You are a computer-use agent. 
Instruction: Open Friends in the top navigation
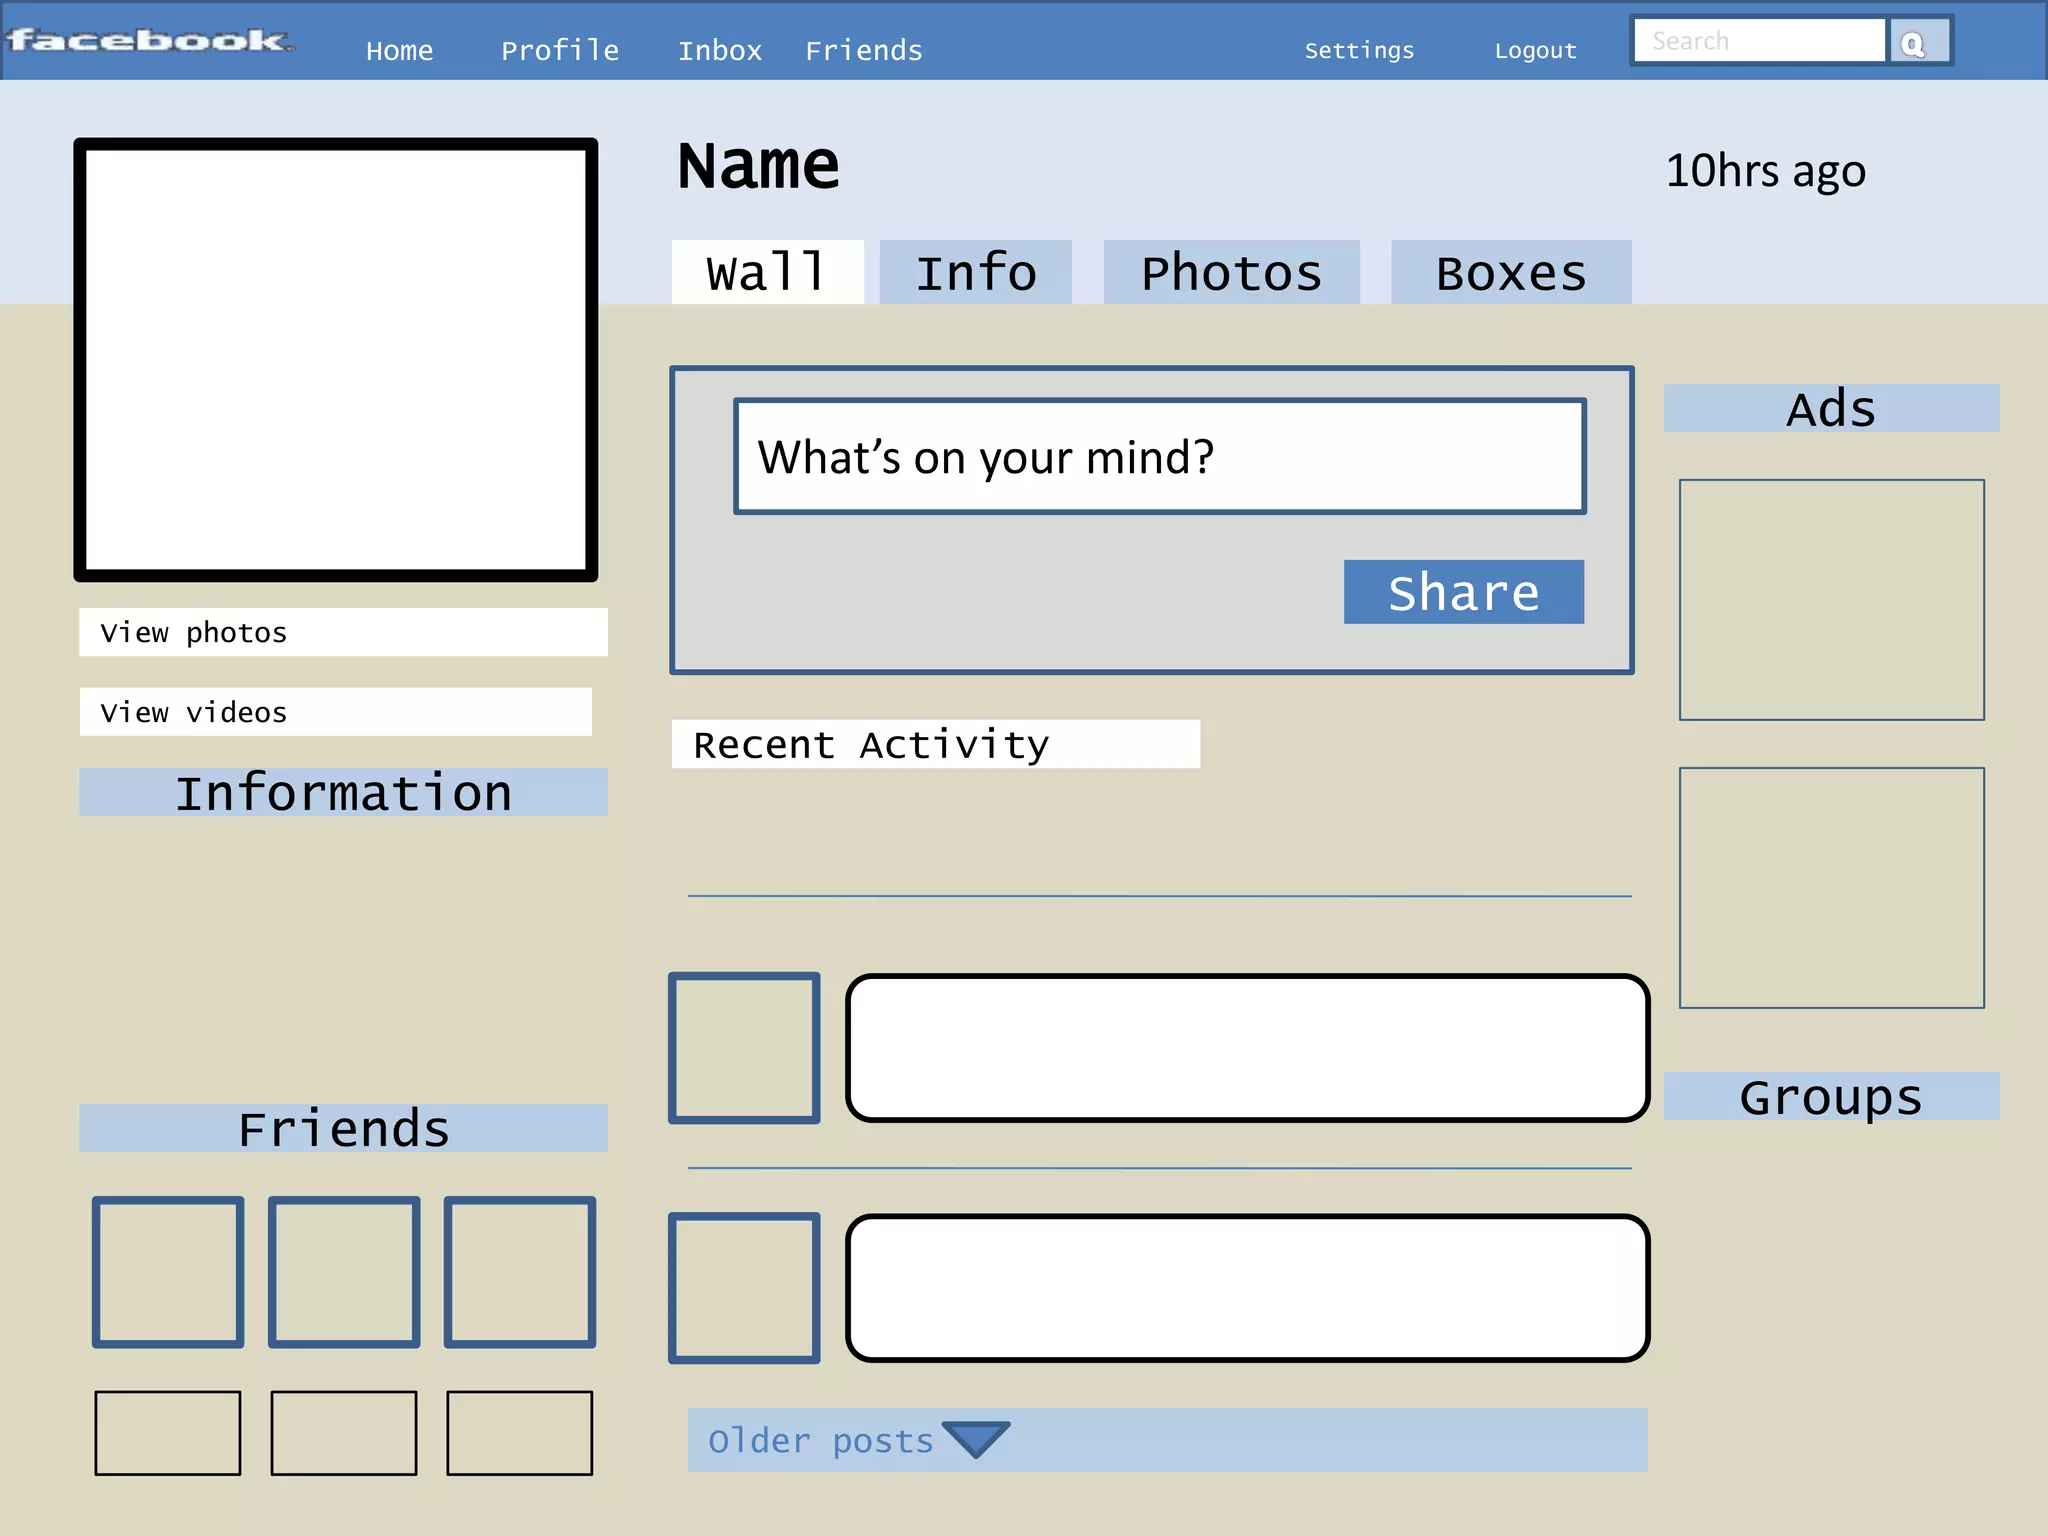point(864,50)
